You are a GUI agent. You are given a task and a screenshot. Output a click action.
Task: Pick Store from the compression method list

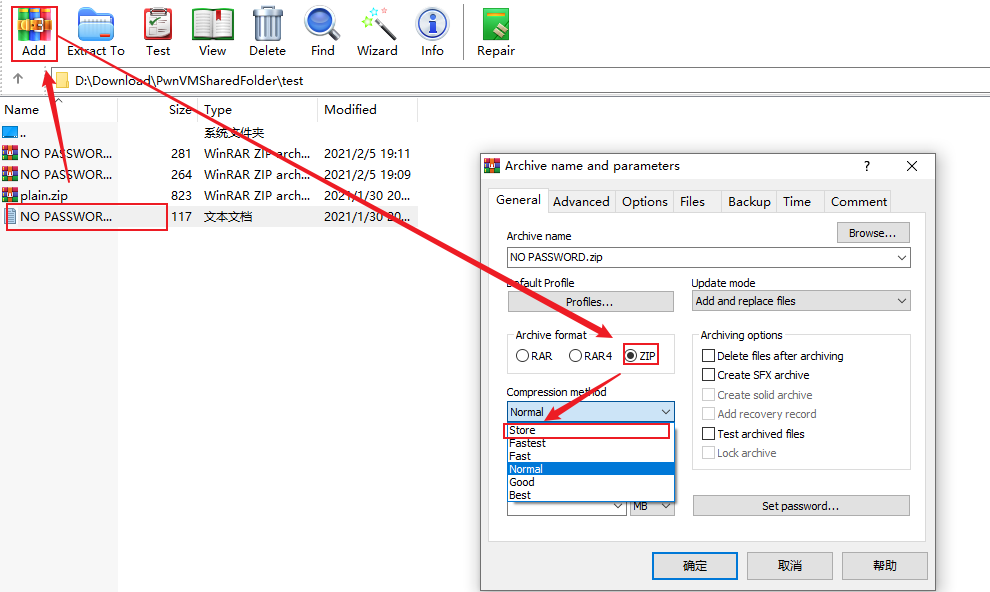pyautogui.click(x=522, y=430)
